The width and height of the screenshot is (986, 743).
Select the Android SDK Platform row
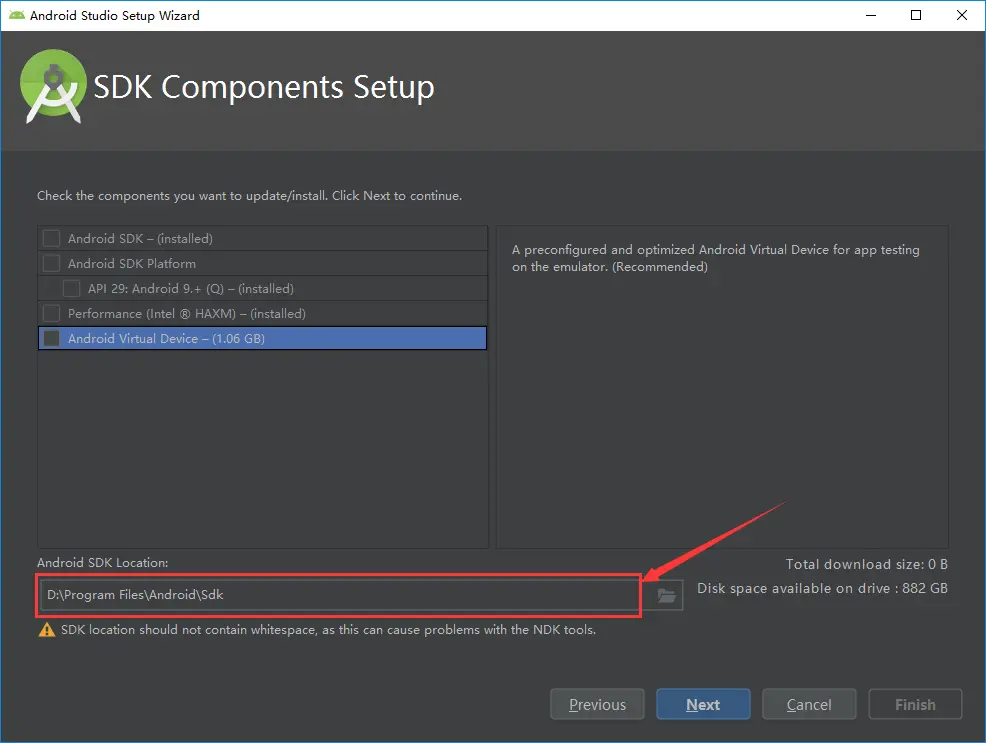pos(262,263)
